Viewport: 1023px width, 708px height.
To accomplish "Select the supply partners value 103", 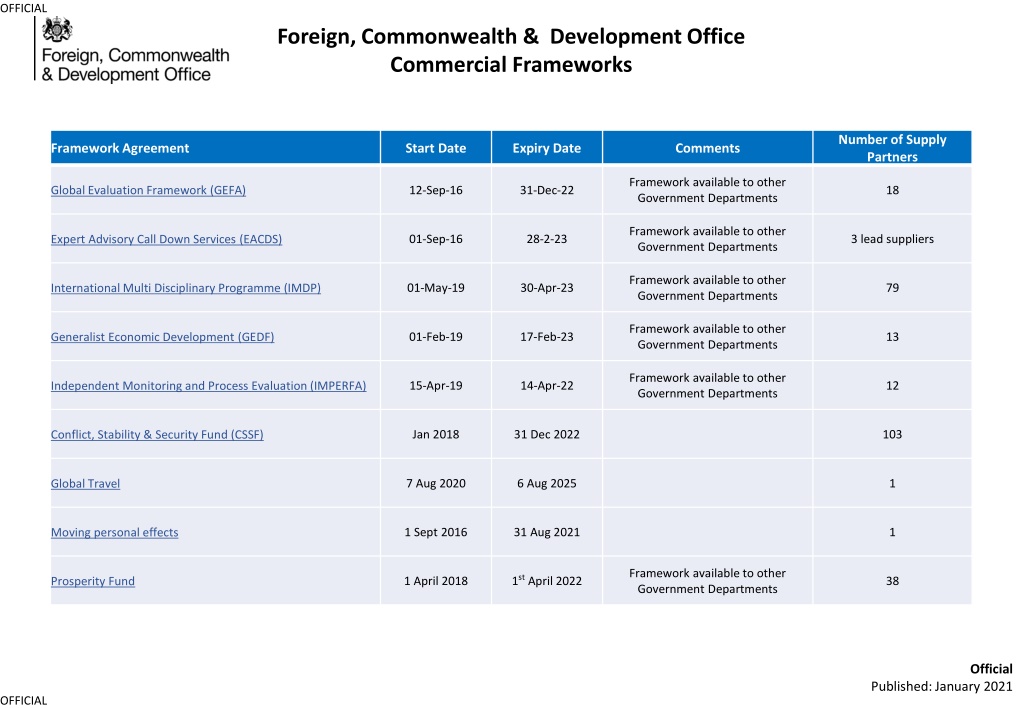I will (x=893, y=435).
